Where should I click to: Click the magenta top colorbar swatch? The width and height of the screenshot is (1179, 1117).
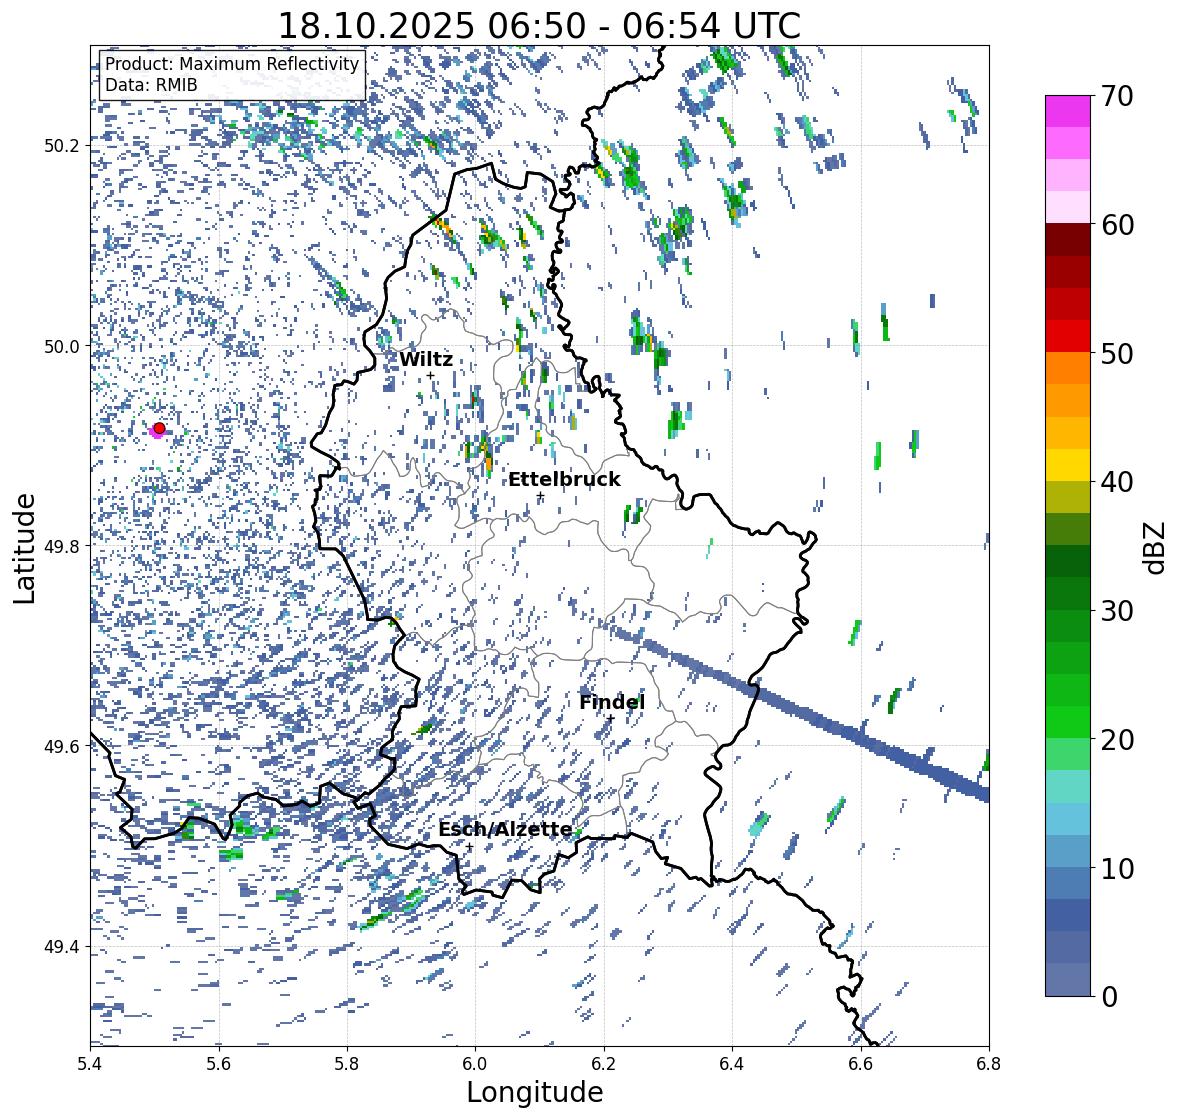click(x=1068, y=111)
